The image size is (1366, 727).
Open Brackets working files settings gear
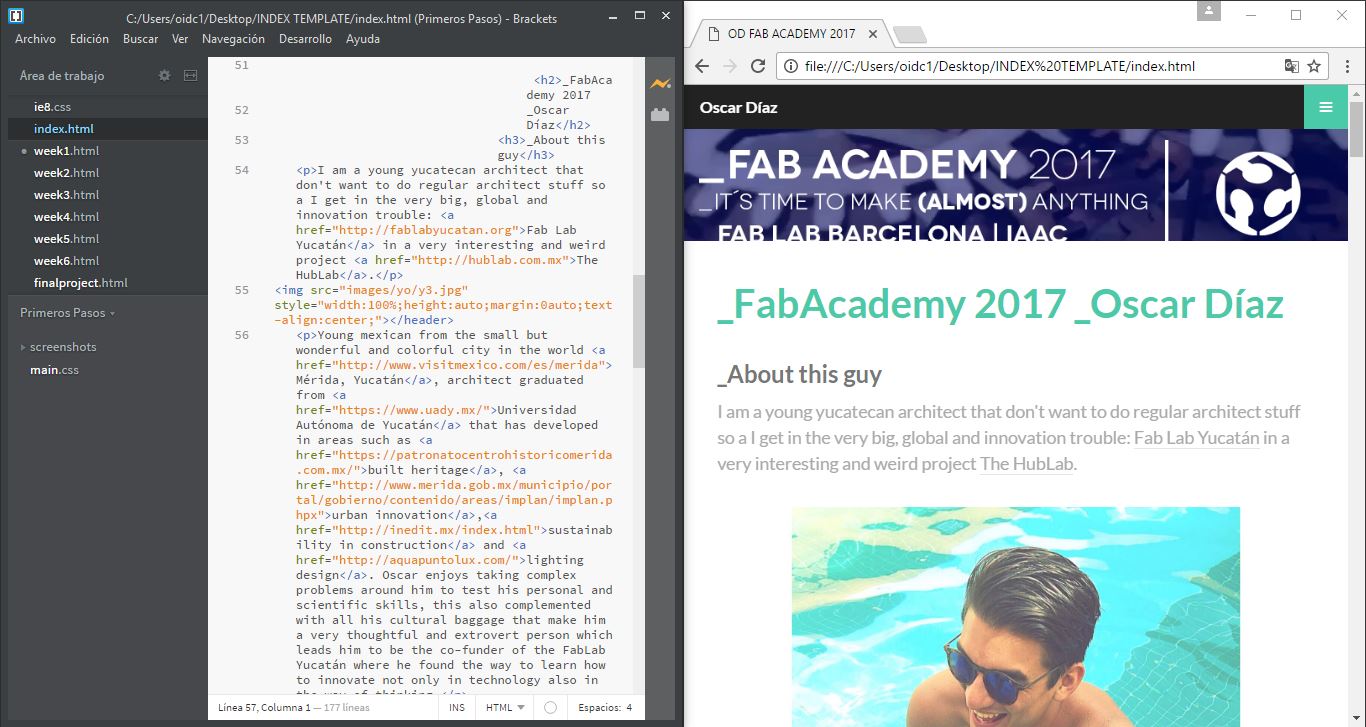165,76
